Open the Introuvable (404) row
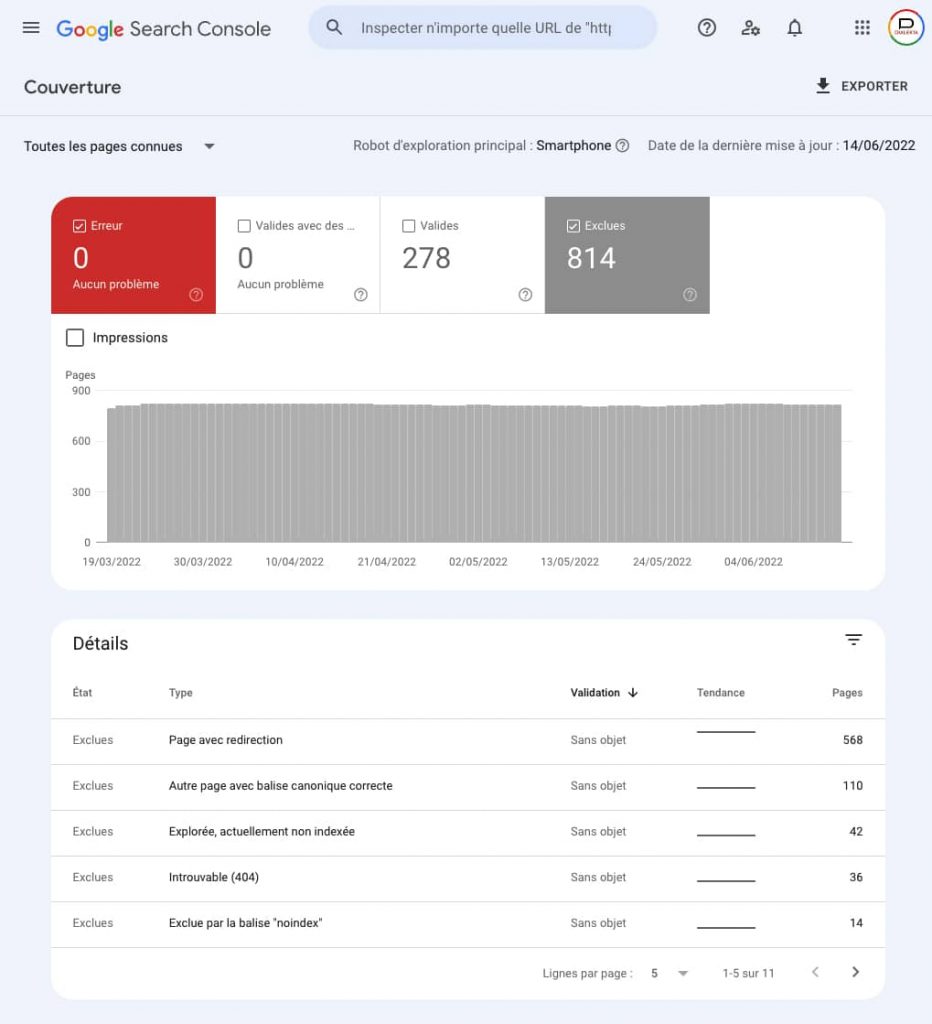This screenshot has width=932, height=1024. [214, 877]
